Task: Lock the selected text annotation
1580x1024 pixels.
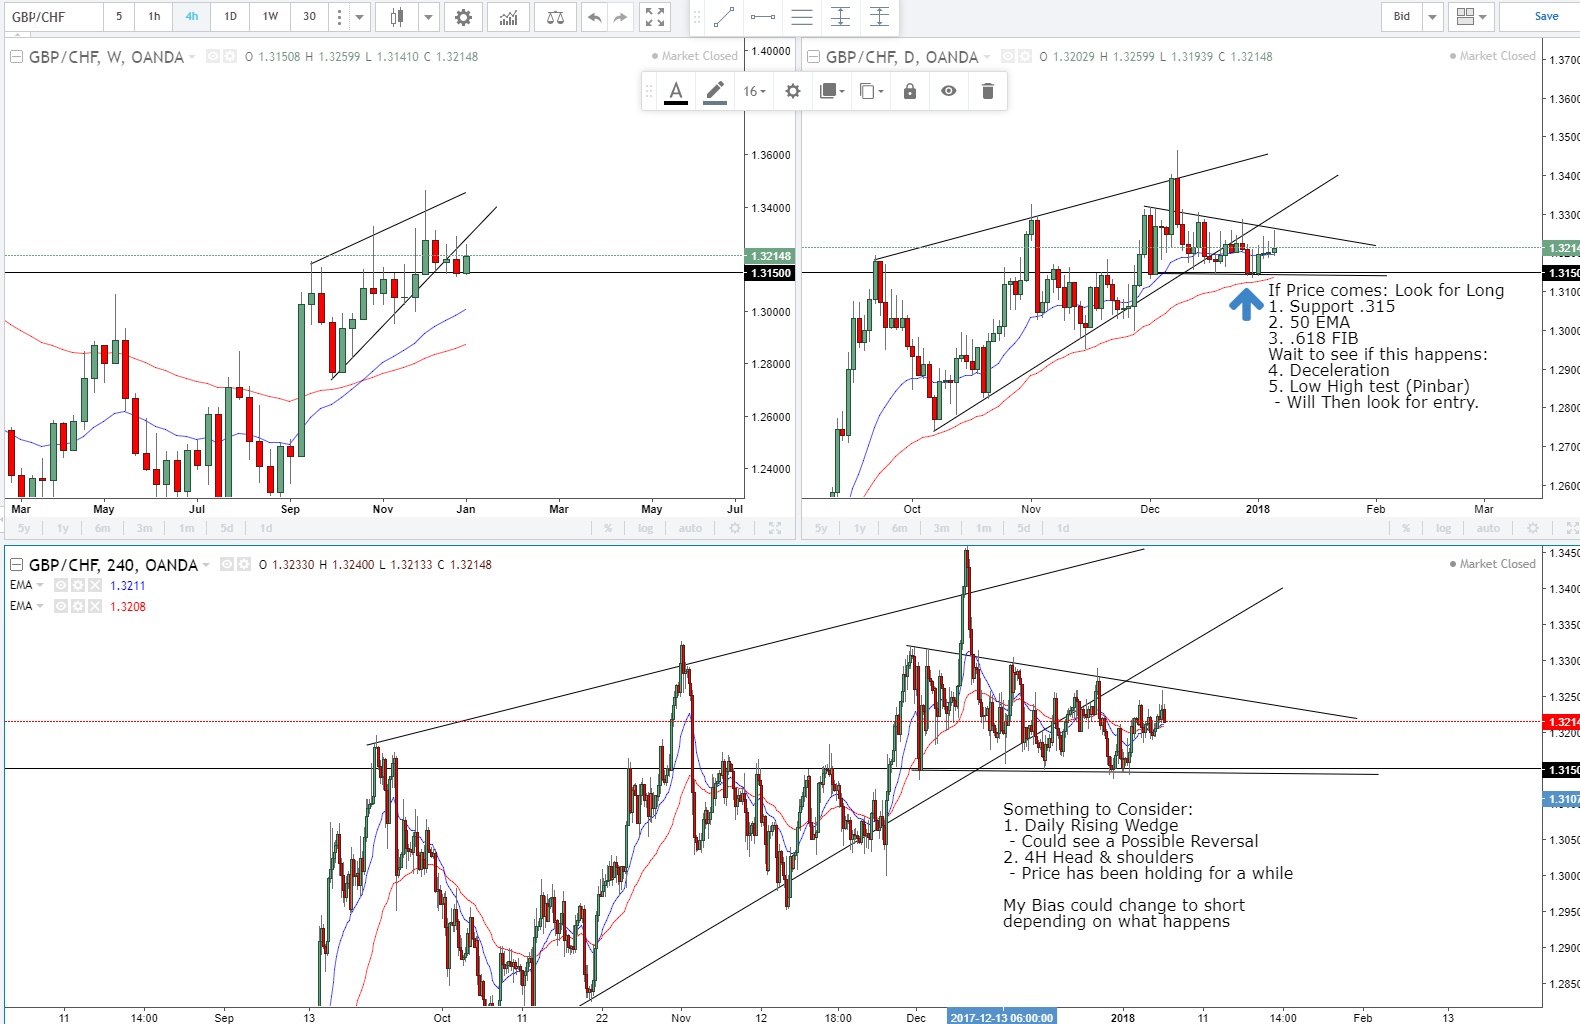Action: click(910, 91)
